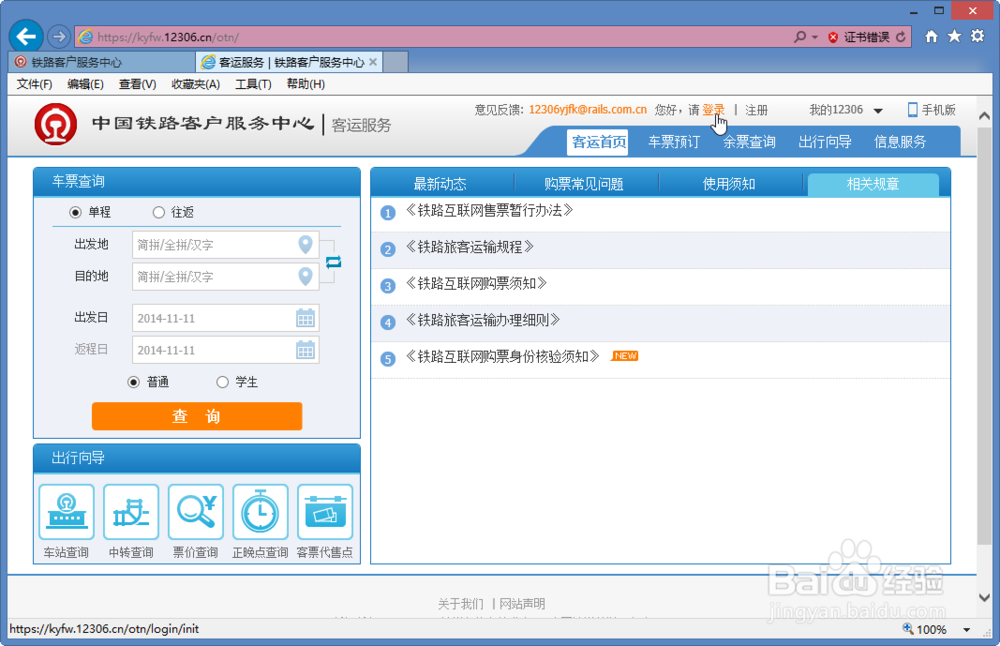Open the 帮助(H) menu
The height and width of the screenshot is (646, 1000).
pos(305,84)
